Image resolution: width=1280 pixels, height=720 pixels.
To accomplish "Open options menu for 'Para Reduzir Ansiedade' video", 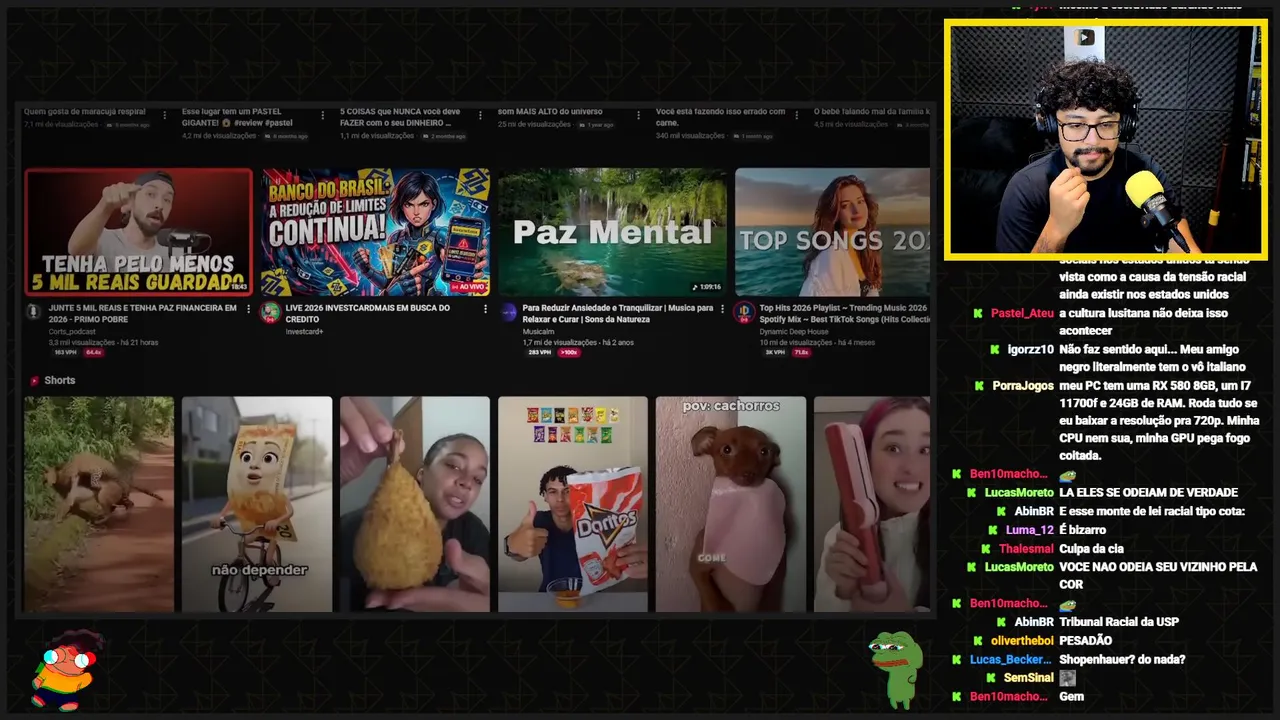I will pos(722,309).
